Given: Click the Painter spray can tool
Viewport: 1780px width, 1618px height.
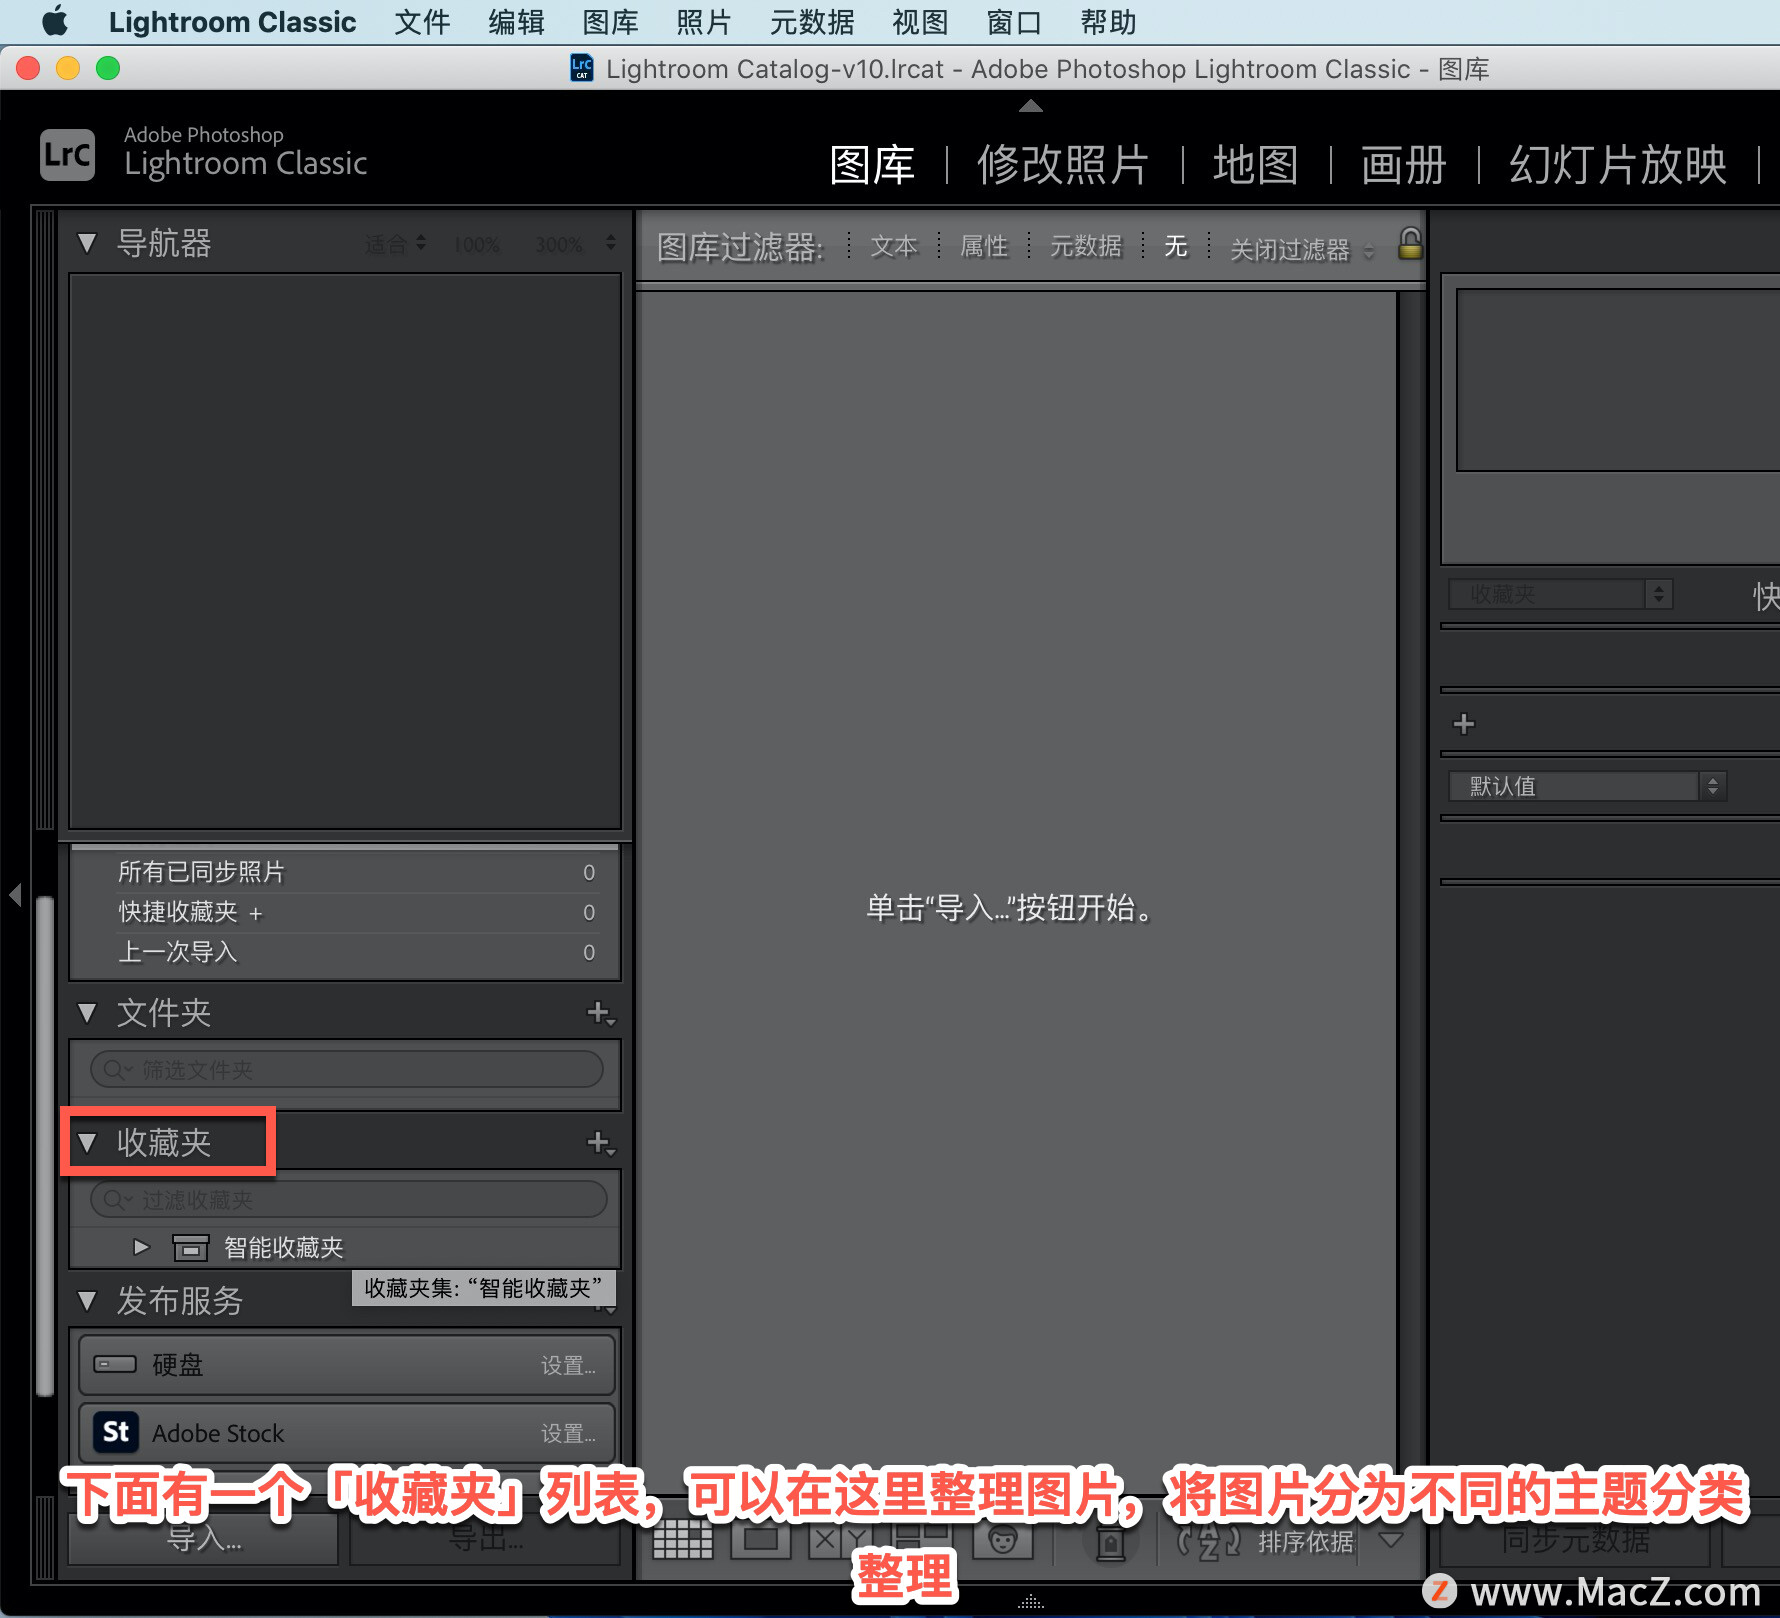Looking at the screenshot, I should click(x=1110, y=1542).
